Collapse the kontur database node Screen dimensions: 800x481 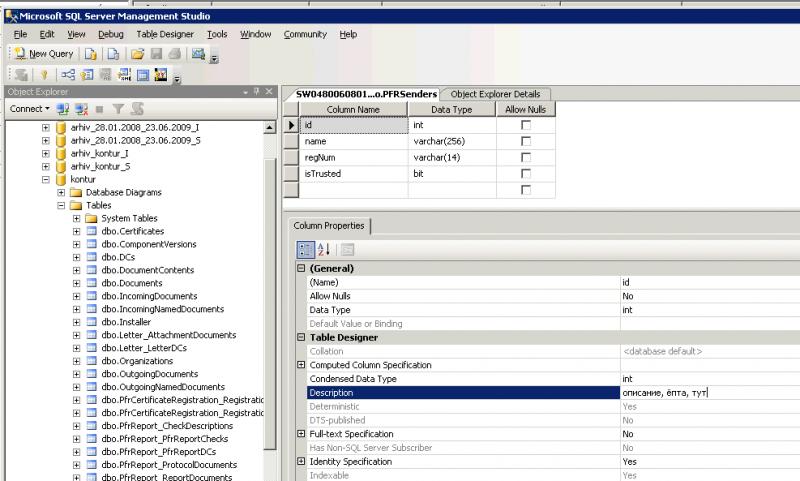tap(46, 180)
